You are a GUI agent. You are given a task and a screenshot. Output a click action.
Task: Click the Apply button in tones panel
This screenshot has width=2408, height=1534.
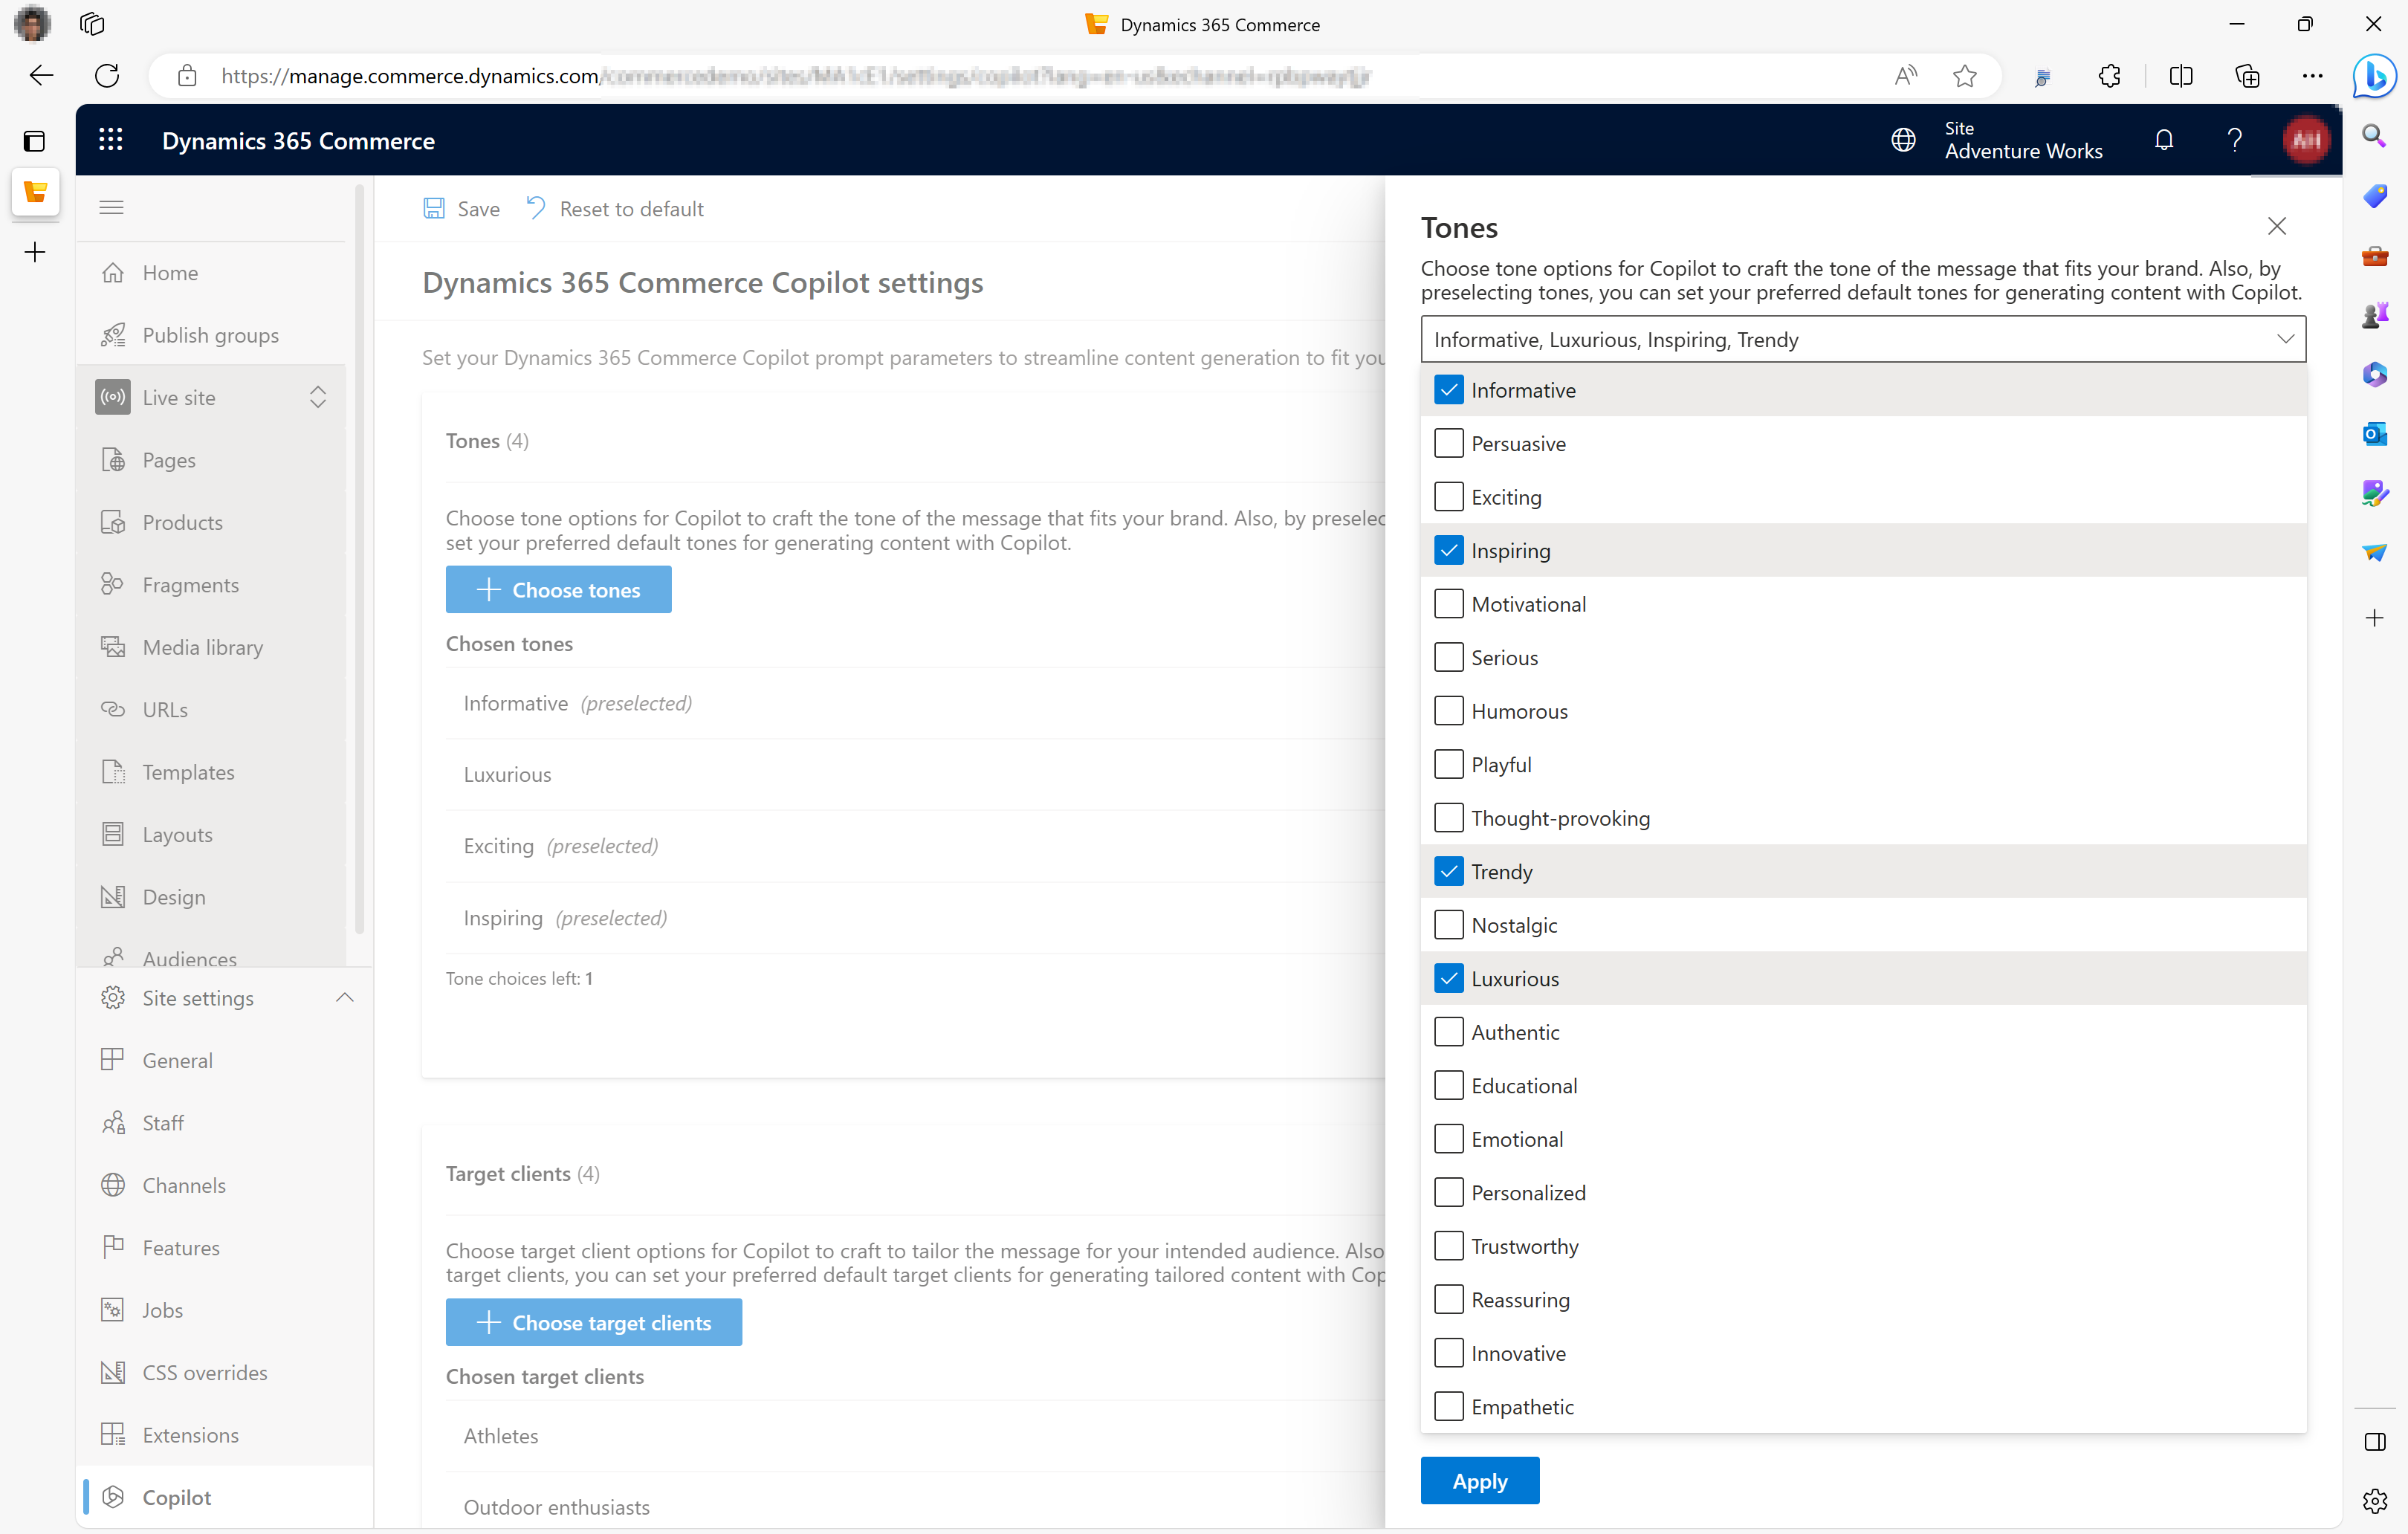point(1480,1480)
